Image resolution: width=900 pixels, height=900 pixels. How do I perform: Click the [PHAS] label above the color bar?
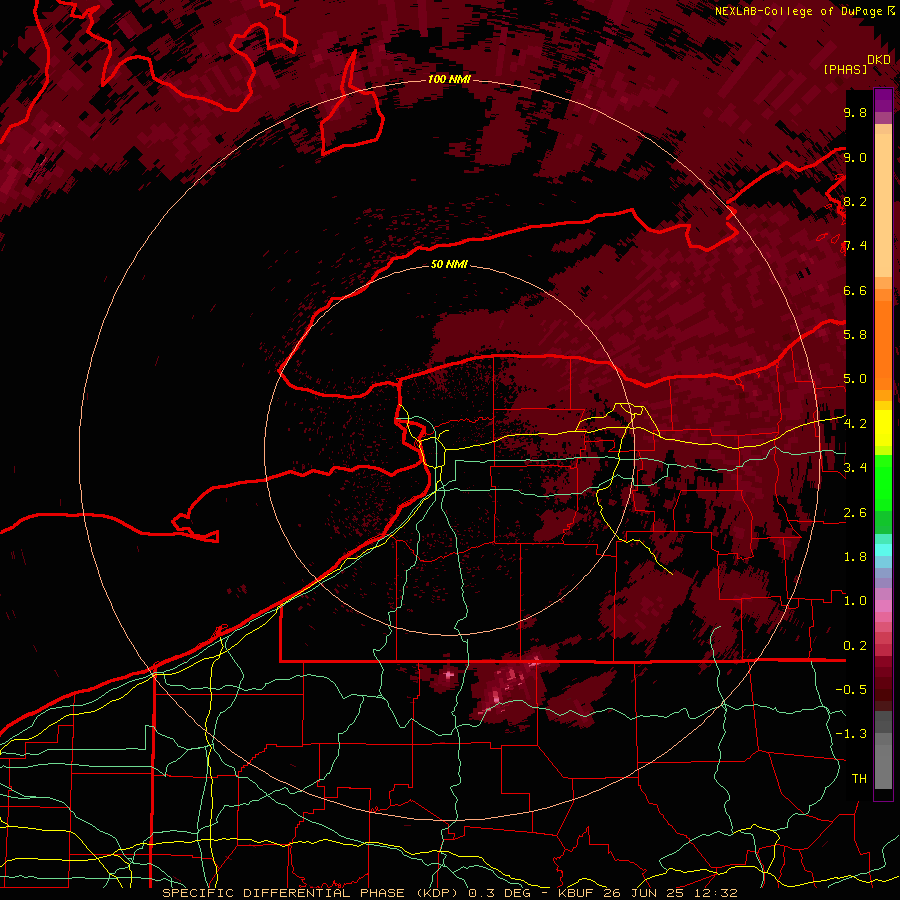point(845,69)
